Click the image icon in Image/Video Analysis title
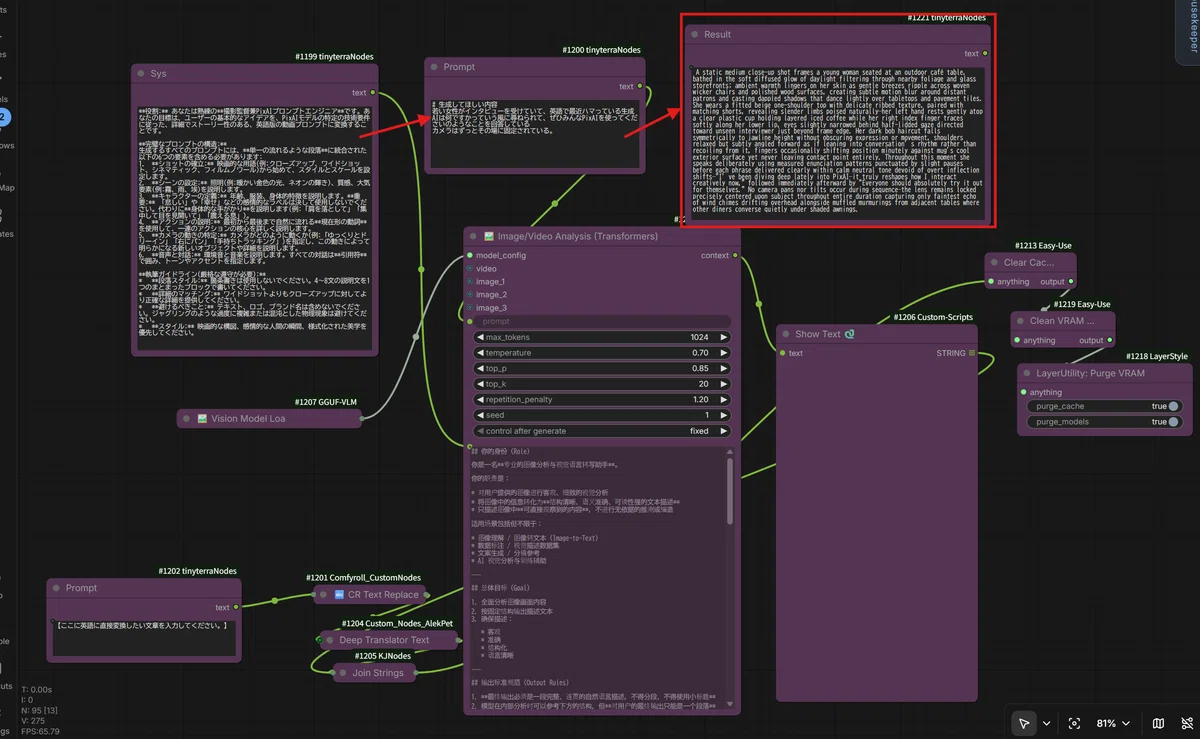This screenshot has height=739, width=1200. click(x=490, y=237)
